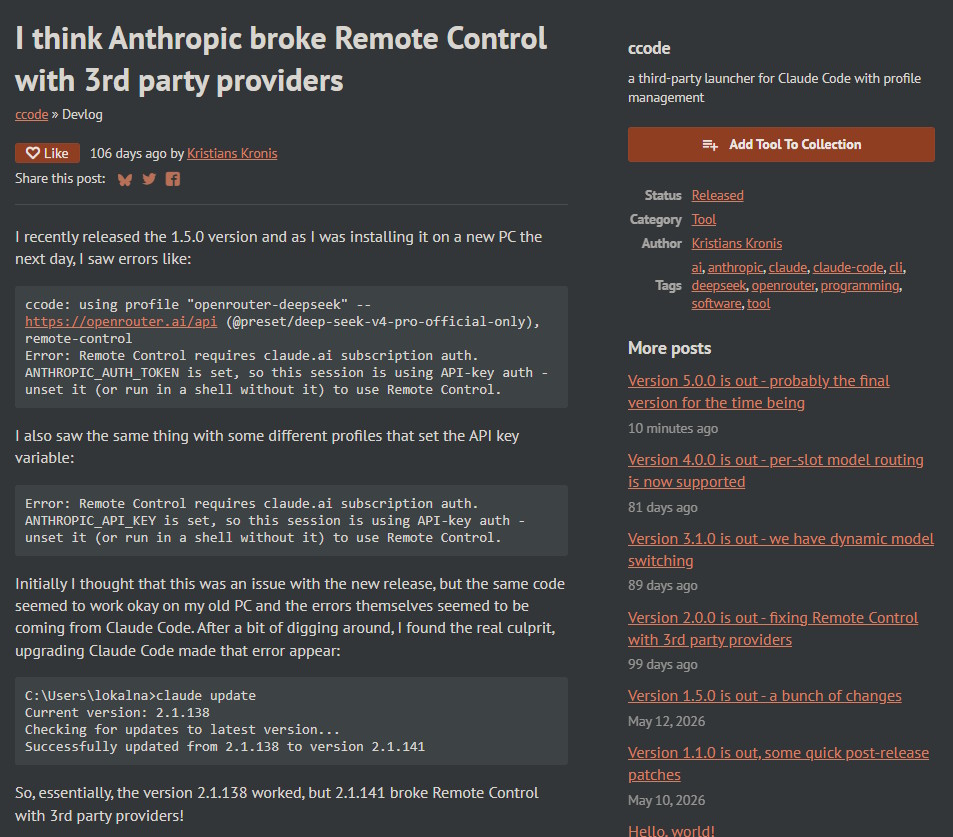Open post 'Version 1.5.0 is out'
The image size is (953, 837).
click(765, 696)
